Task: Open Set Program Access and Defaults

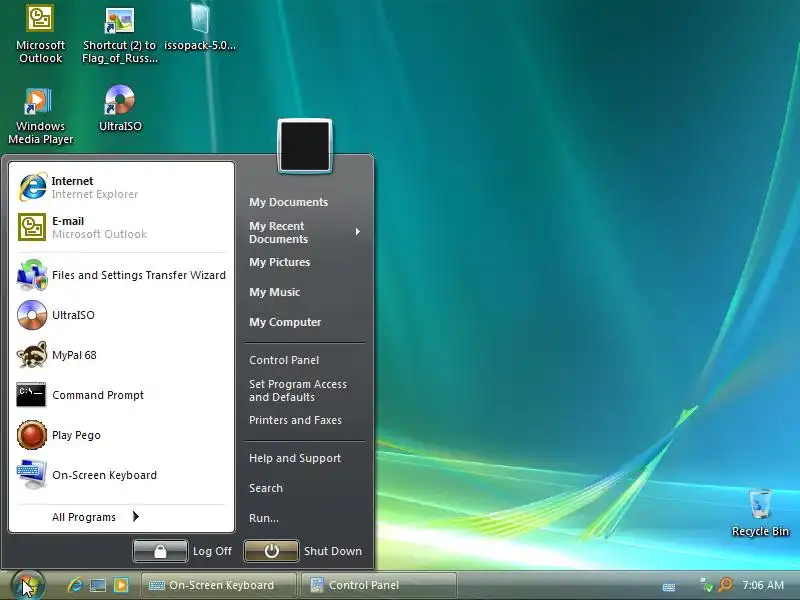Action: click(x=298, y=390)
